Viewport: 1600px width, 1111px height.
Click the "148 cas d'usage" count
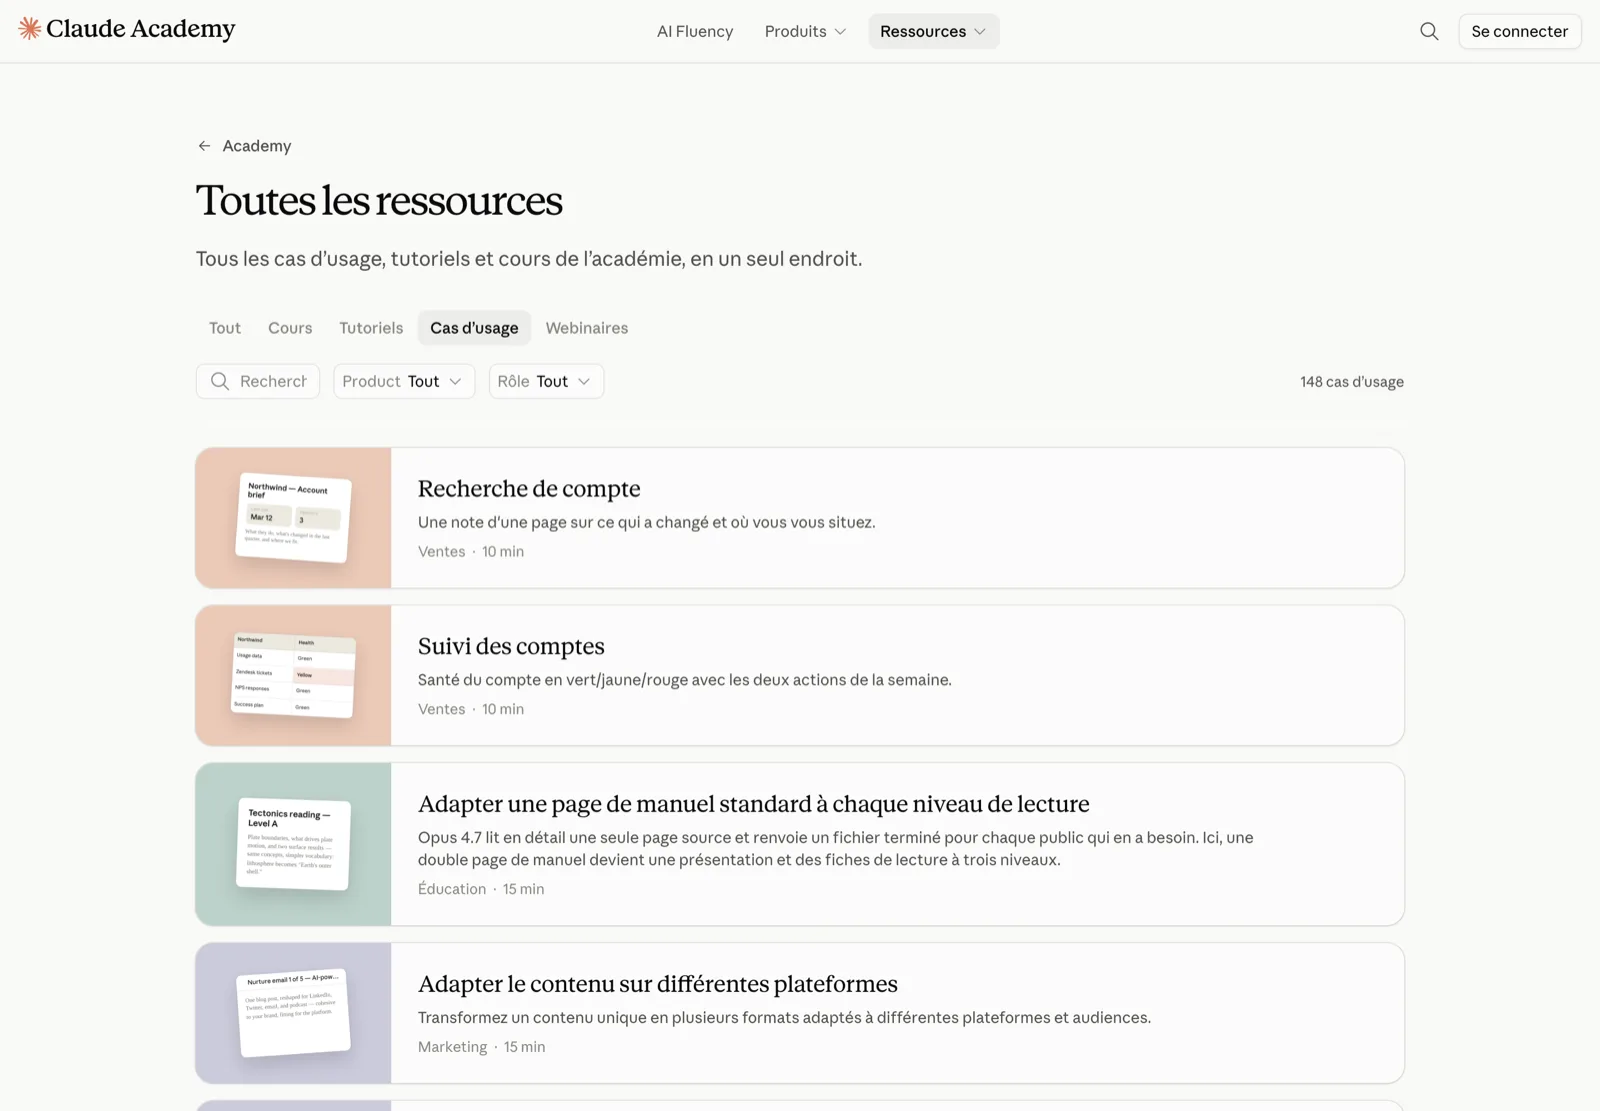click(x=1352, y=382)
